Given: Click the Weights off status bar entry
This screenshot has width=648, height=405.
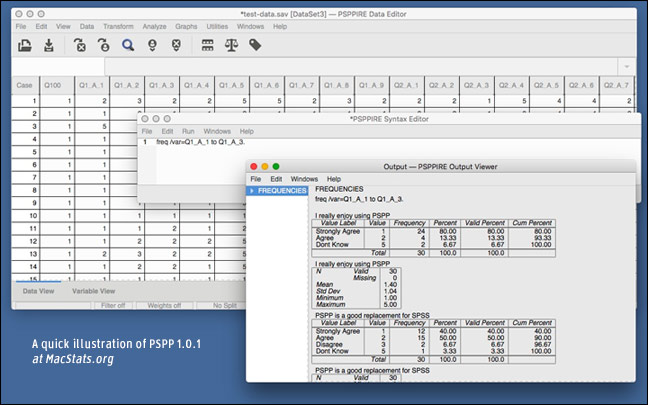Looking at the screenshot, I should coord(164,306).
